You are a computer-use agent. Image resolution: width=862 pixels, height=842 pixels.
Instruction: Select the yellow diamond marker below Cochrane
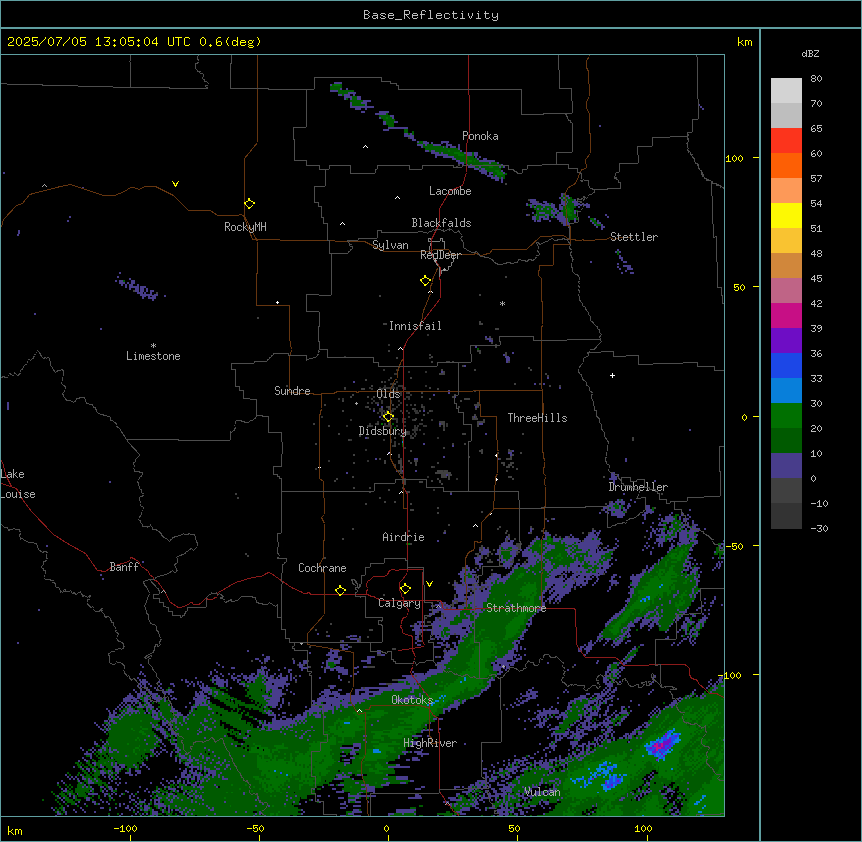click(340, 590)
